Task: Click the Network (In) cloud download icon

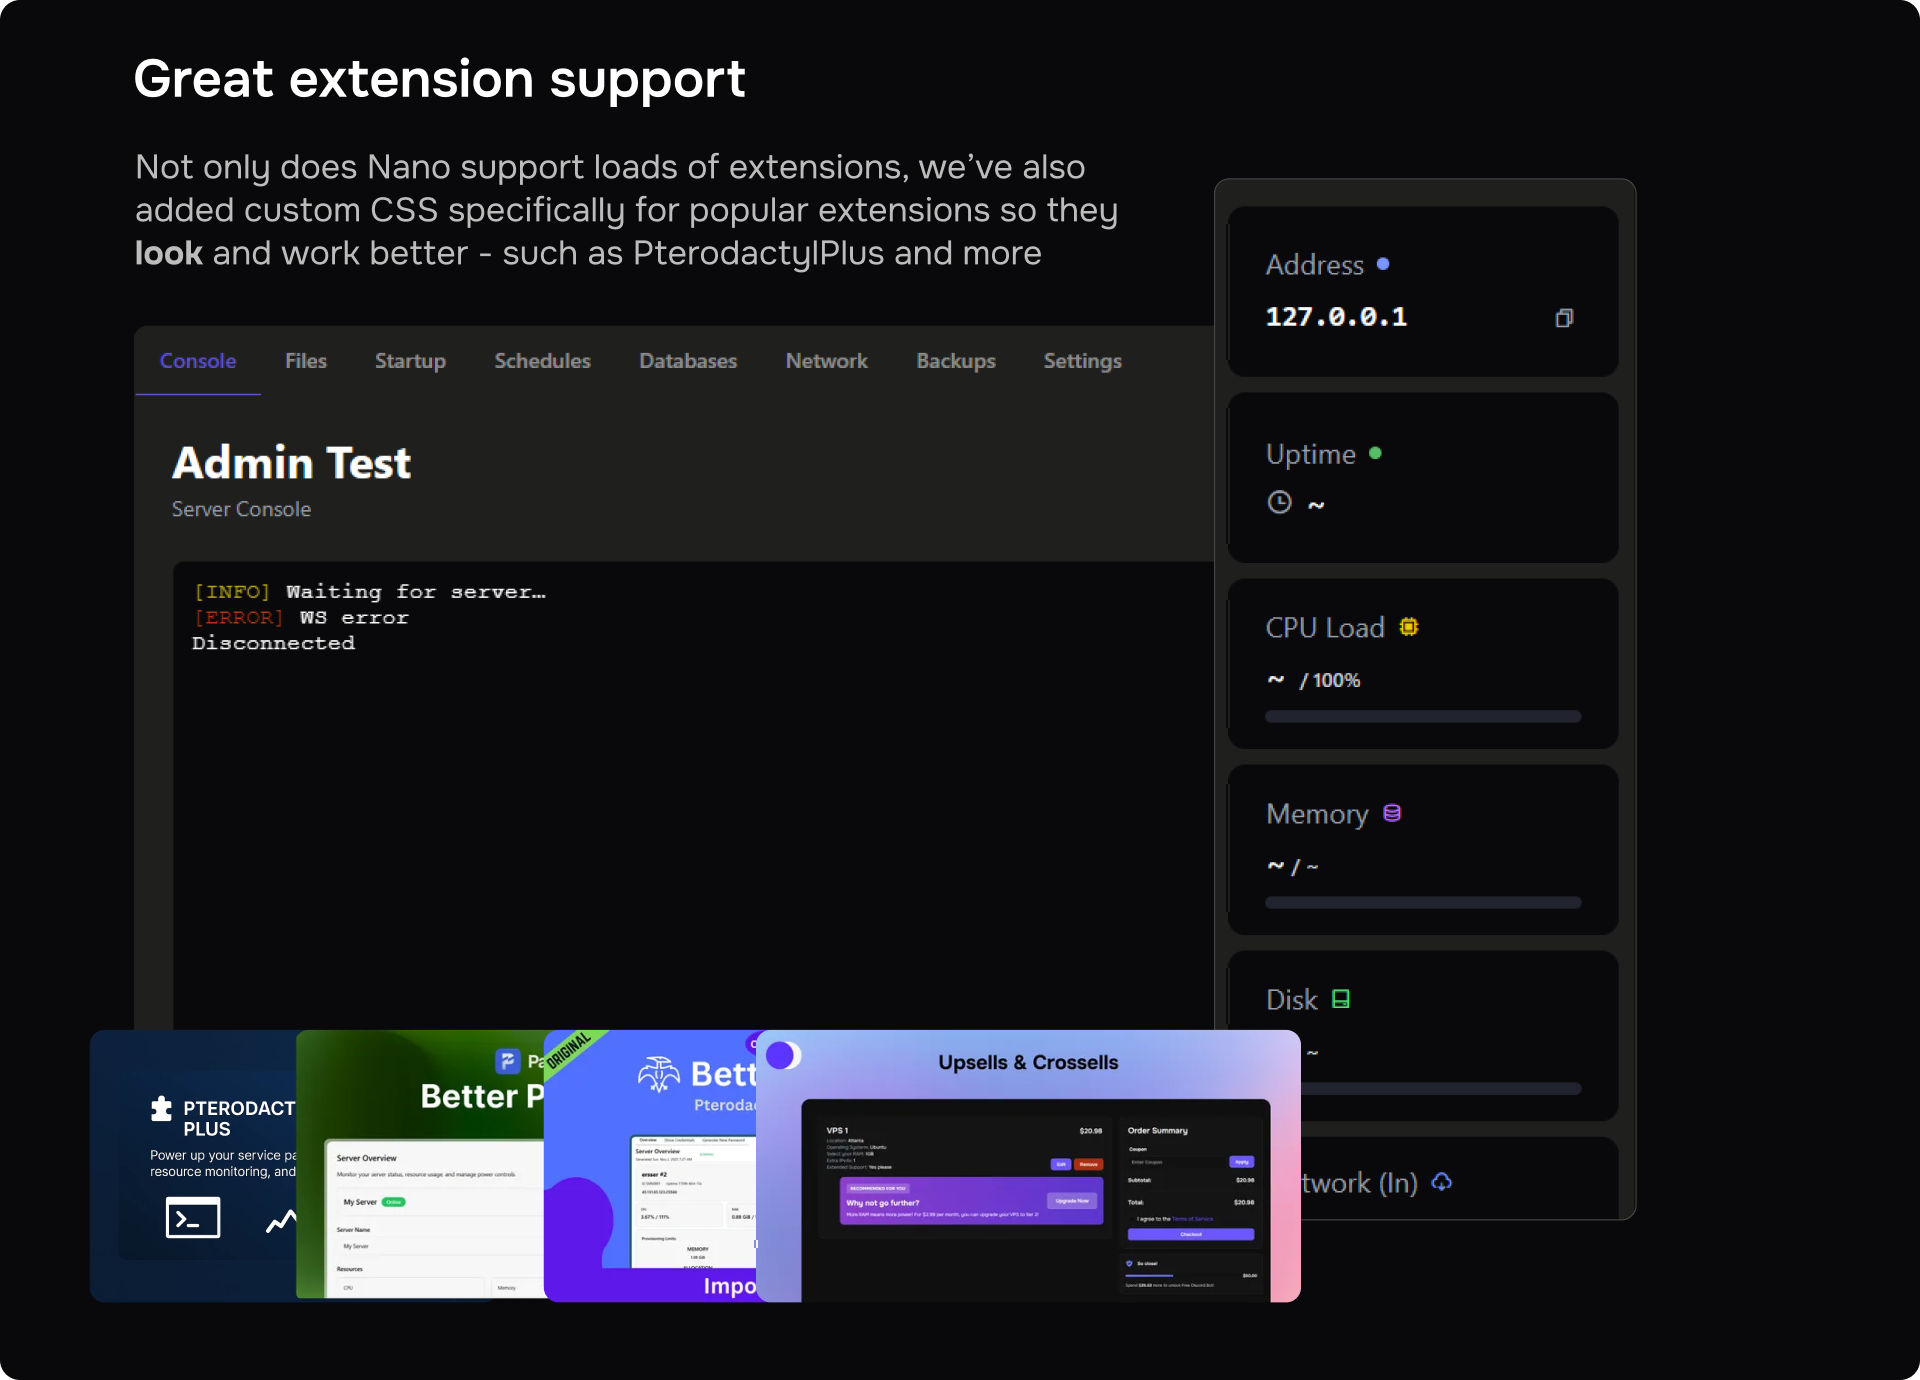Action: pos(1441,1182)
